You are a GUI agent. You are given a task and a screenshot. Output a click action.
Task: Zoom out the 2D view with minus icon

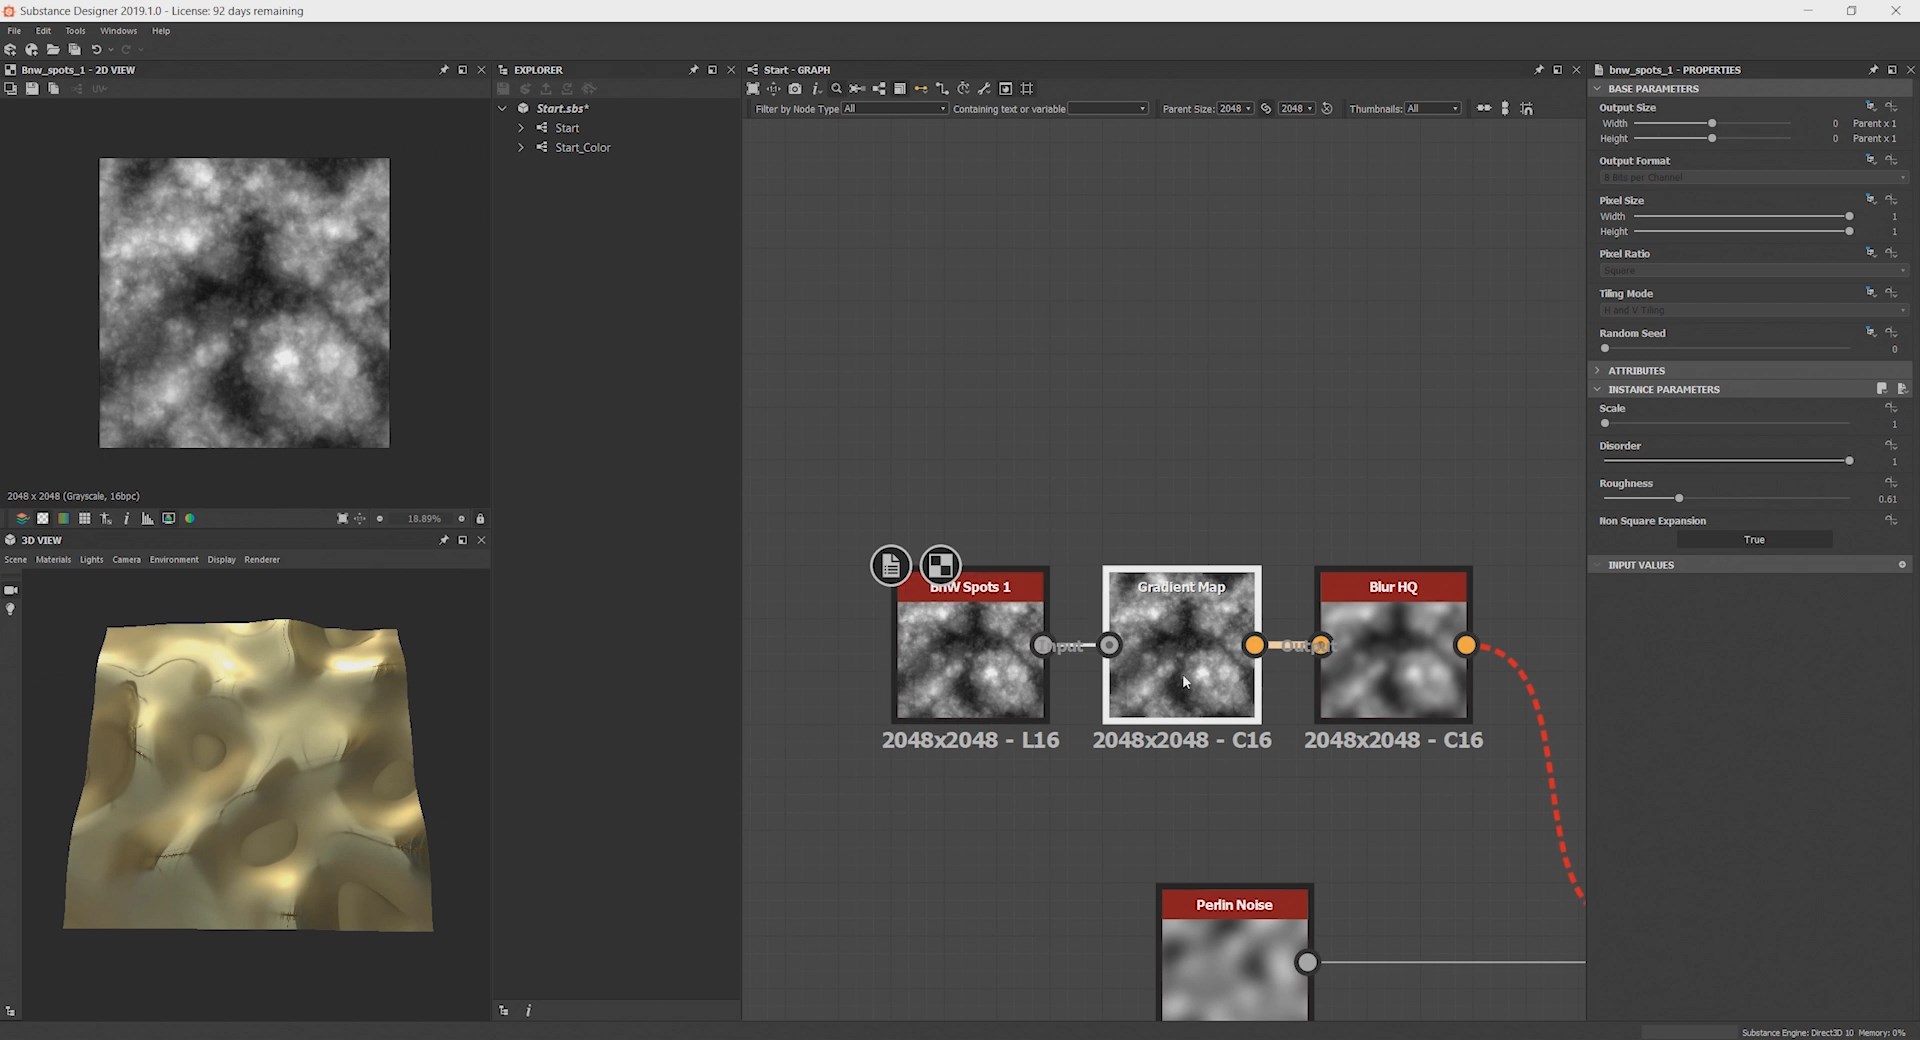click(380, 518)
